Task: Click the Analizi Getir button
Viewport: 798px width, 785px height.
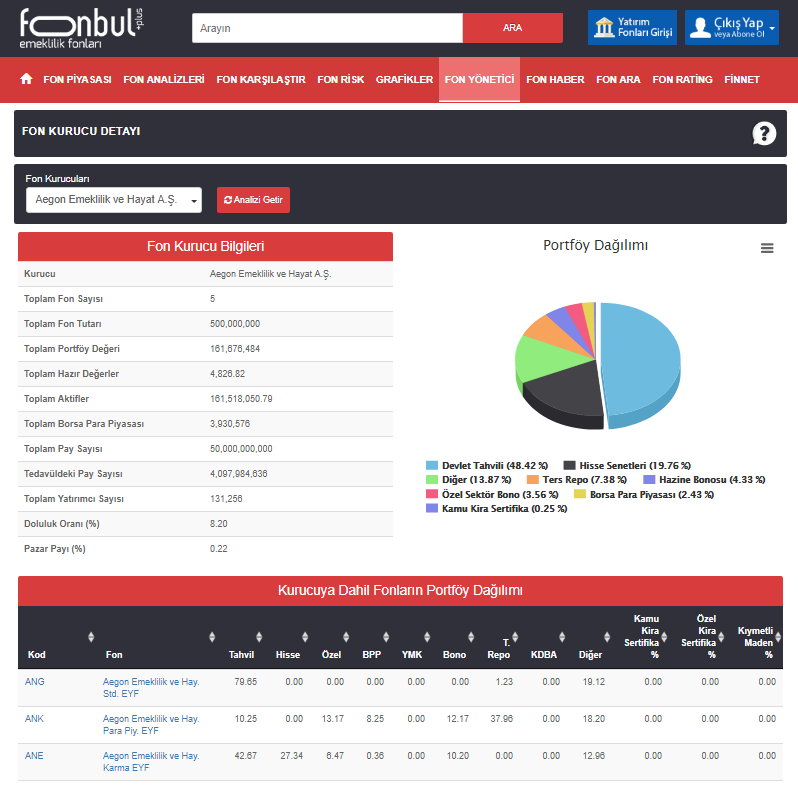Action: pos(253,200)
